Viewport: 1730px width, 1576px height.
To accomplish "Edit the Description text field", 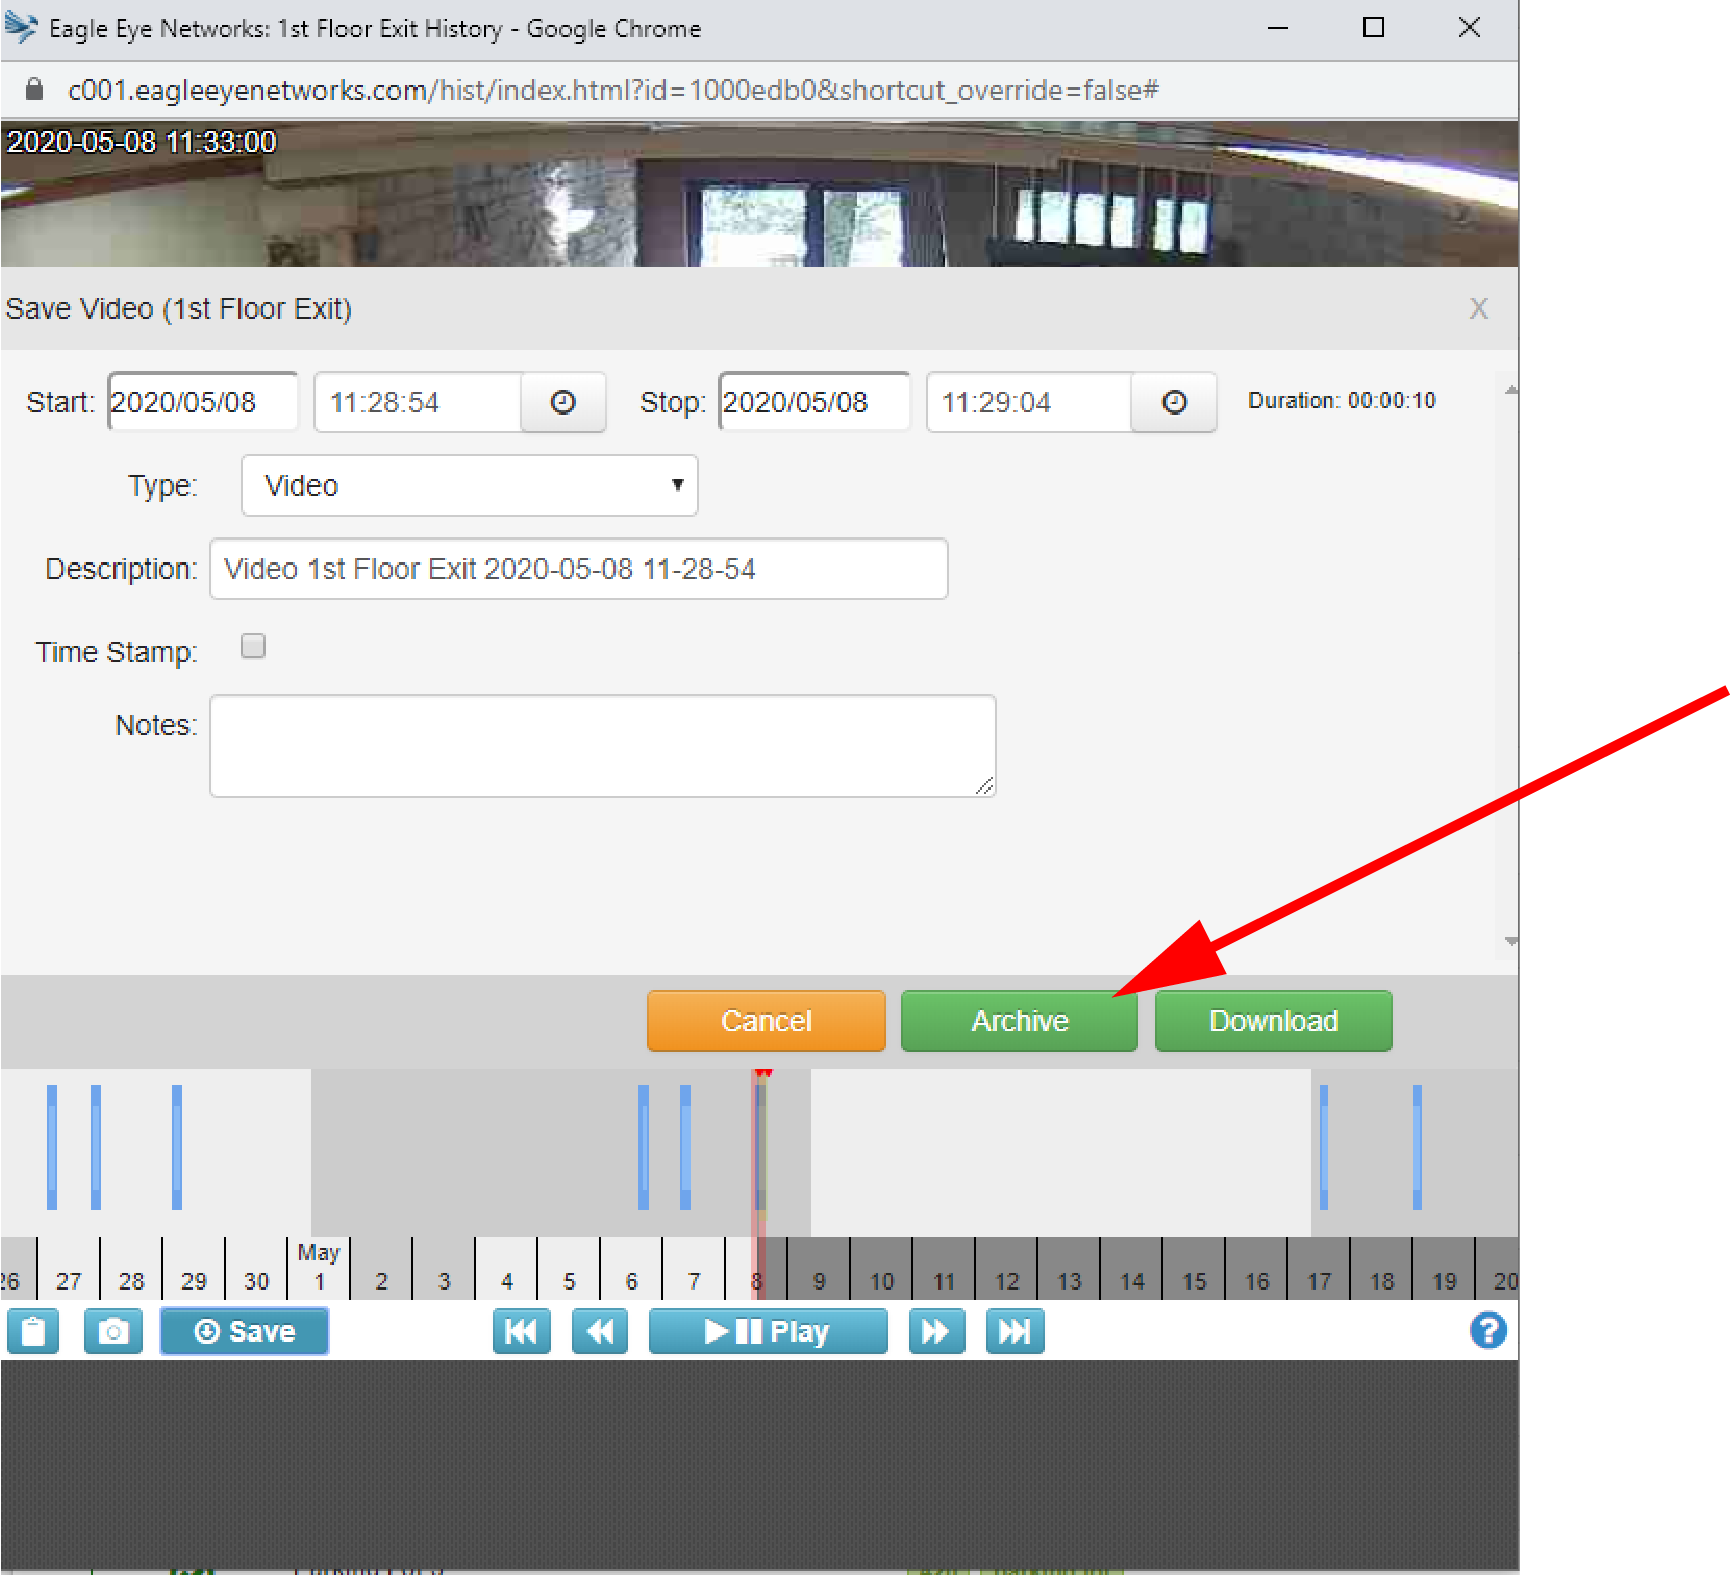I will [x=579, y=569].
